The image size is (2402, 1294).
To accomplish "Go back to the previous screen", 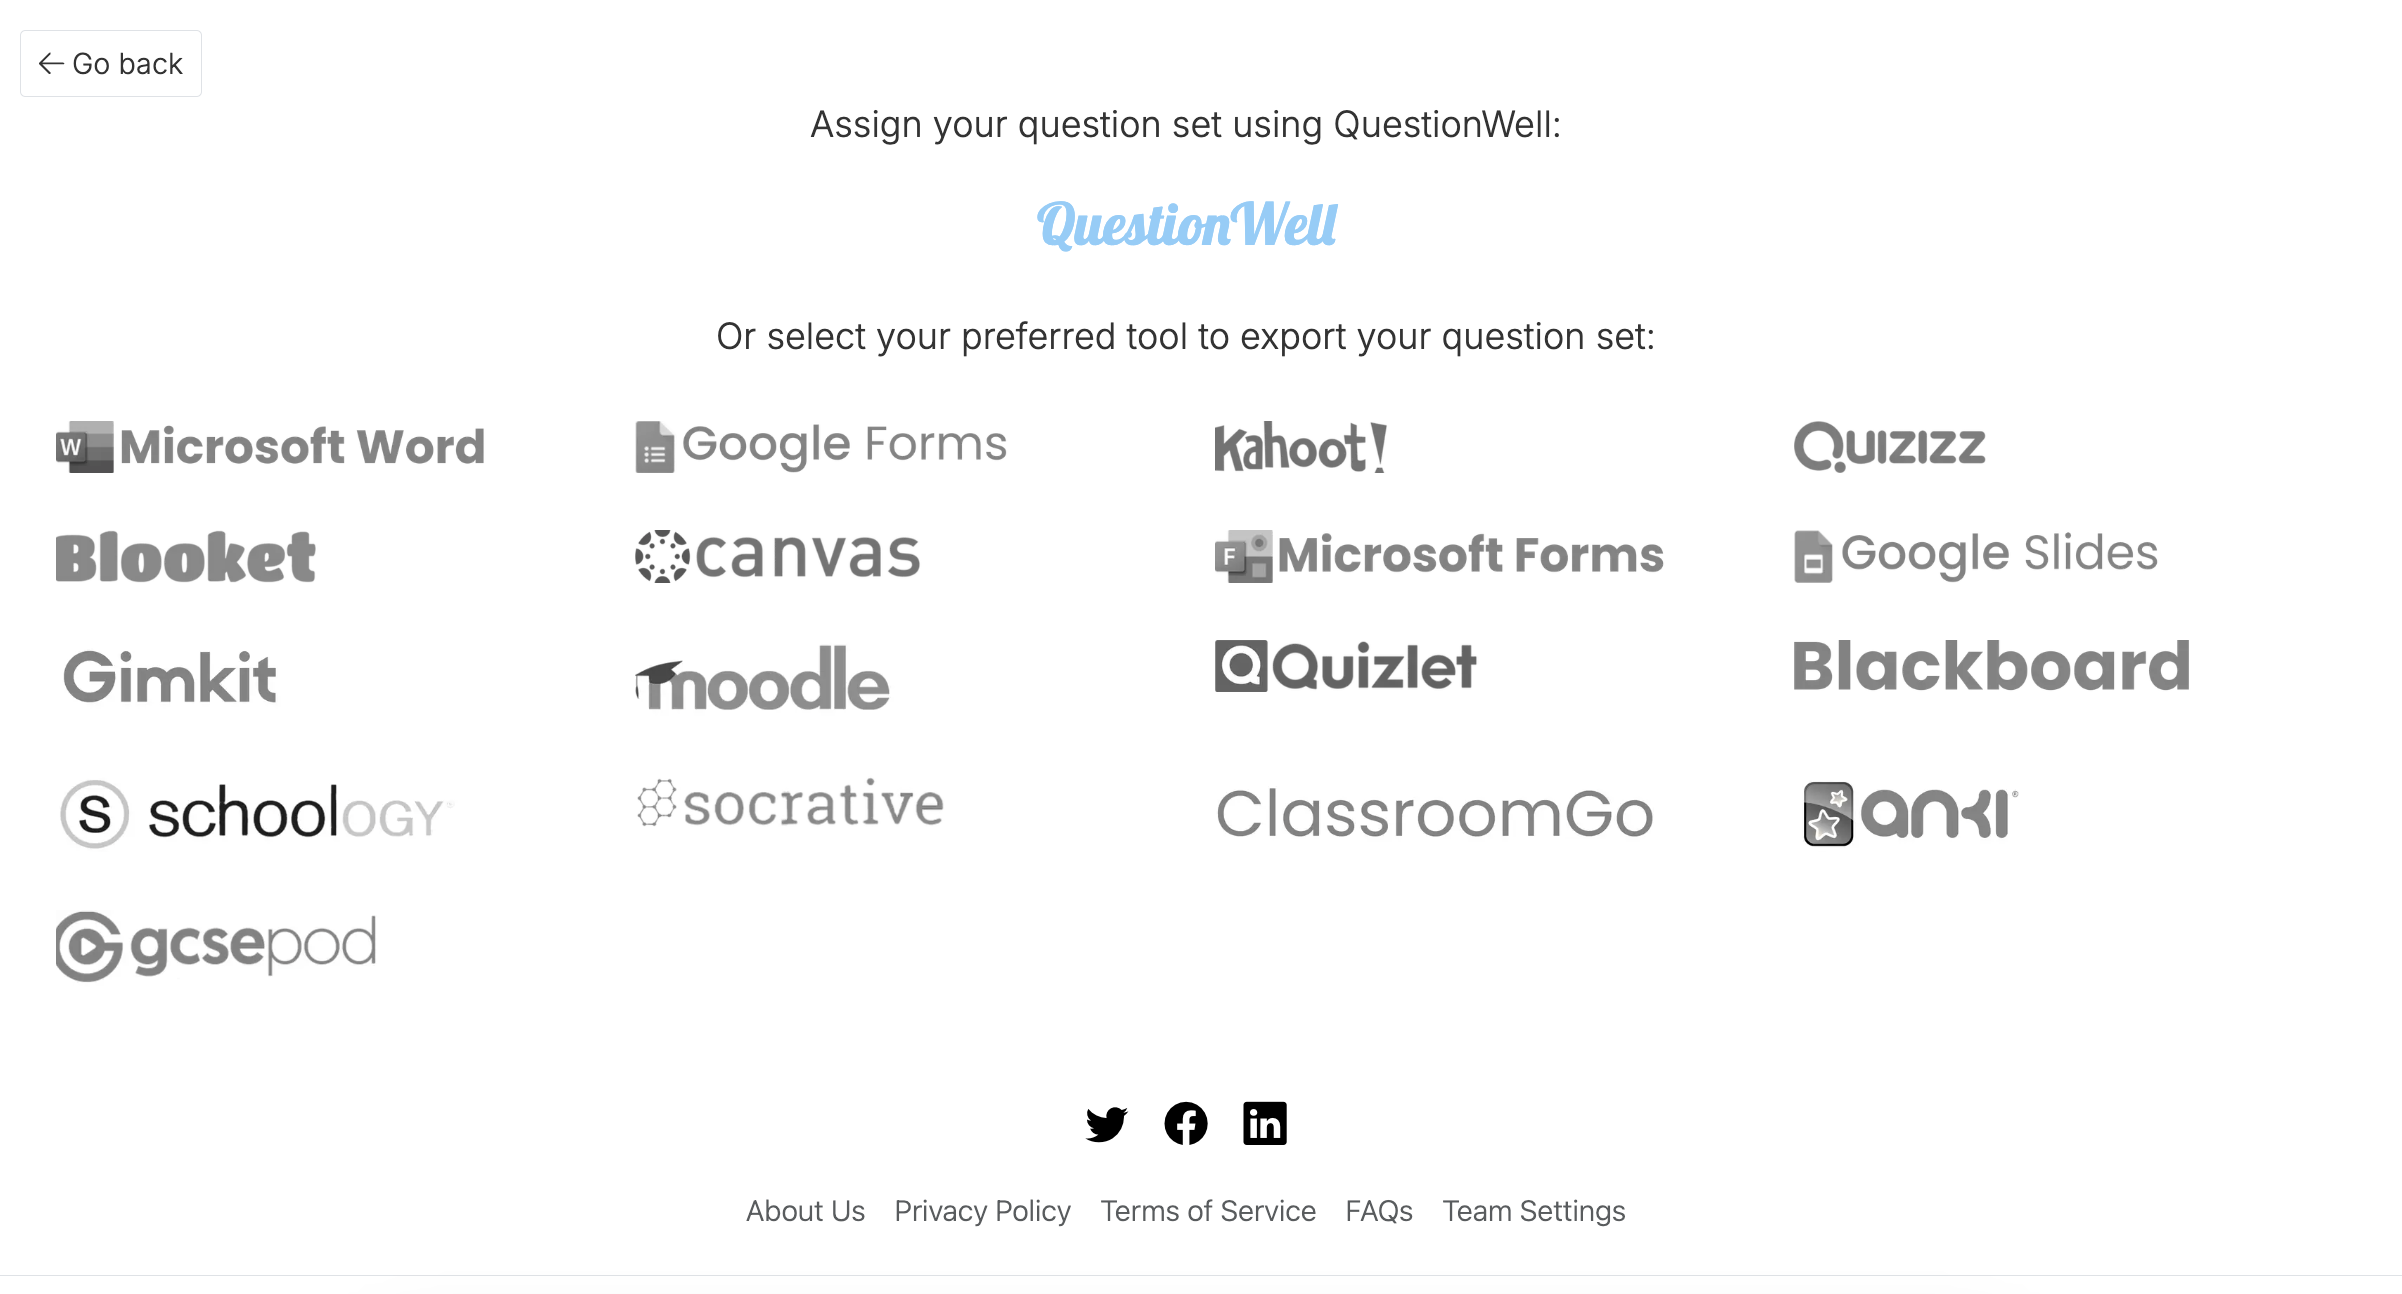I will click(110, 63).
